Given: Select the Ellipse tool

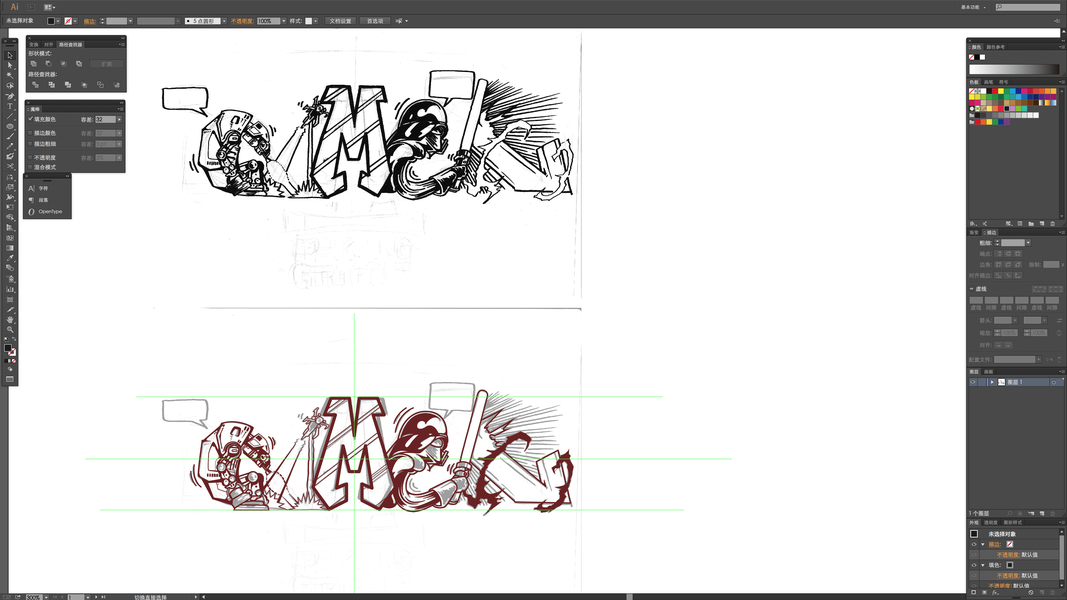Looking at the screenshot, I should [x=10, y=127].
